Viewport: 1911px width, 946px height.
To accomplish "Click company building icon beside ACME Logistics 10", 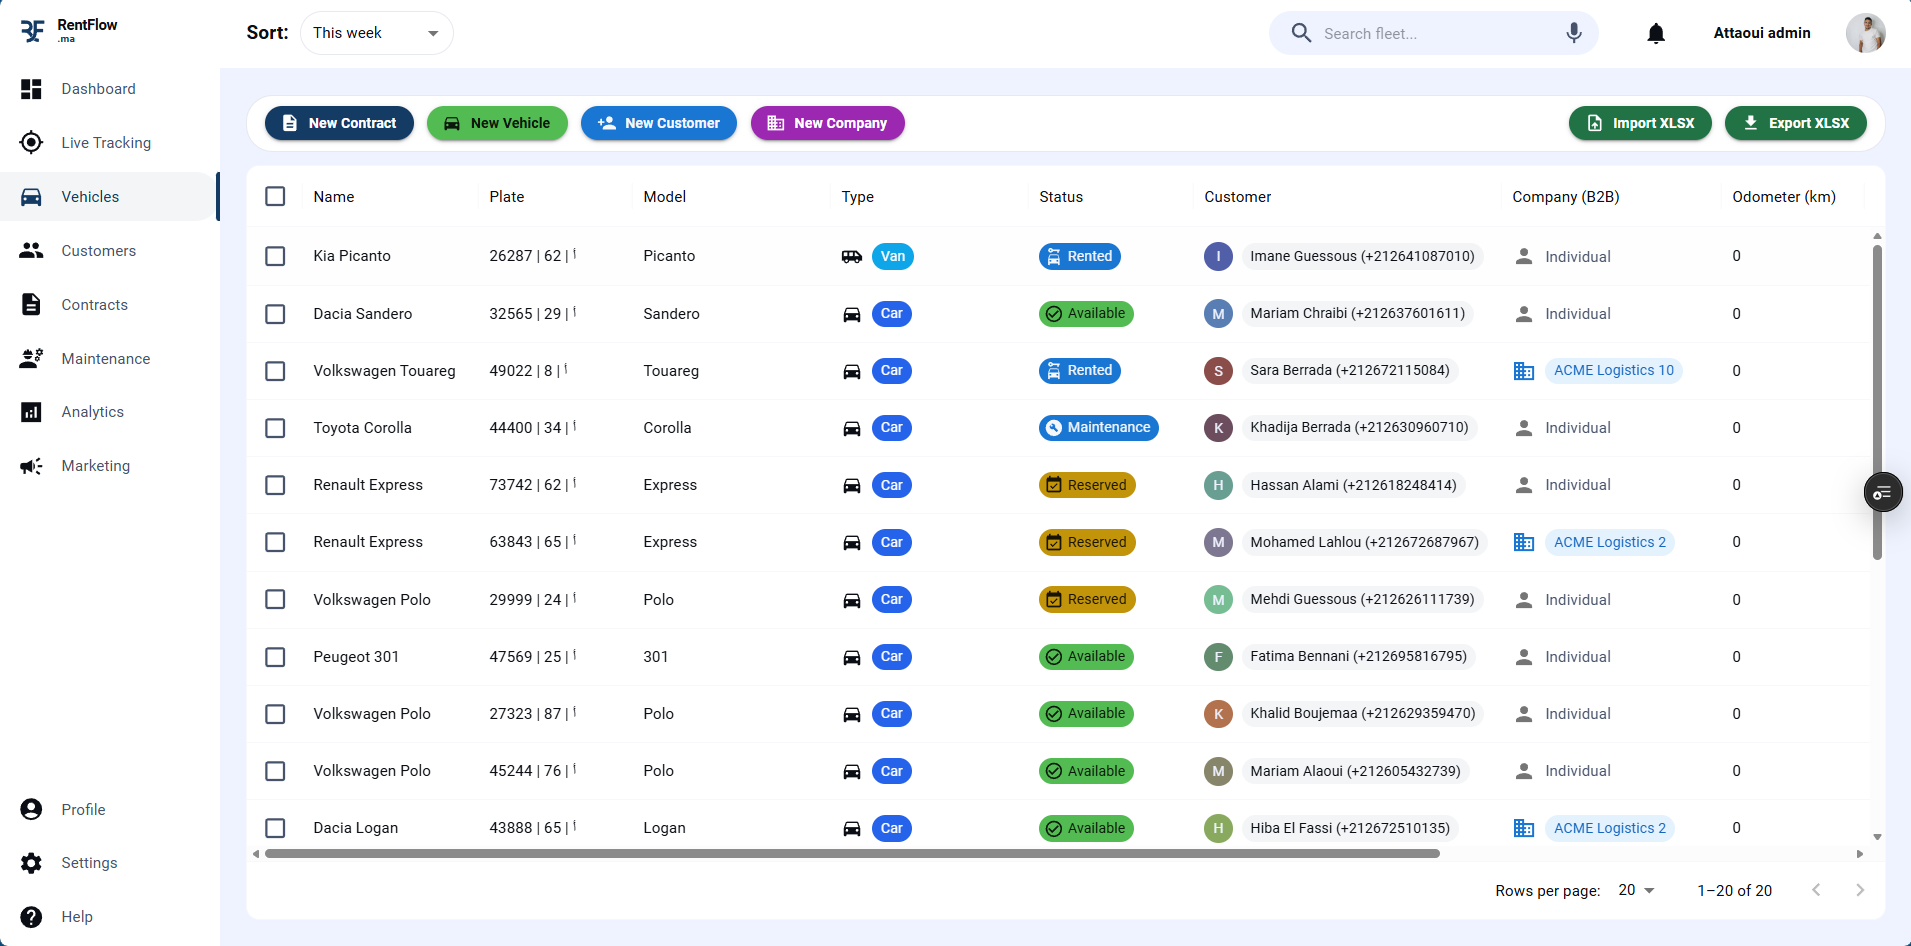I will (1524, 371).
